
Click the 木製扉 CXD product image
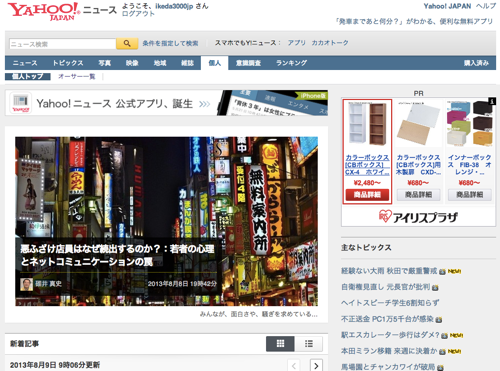[418, 124]
